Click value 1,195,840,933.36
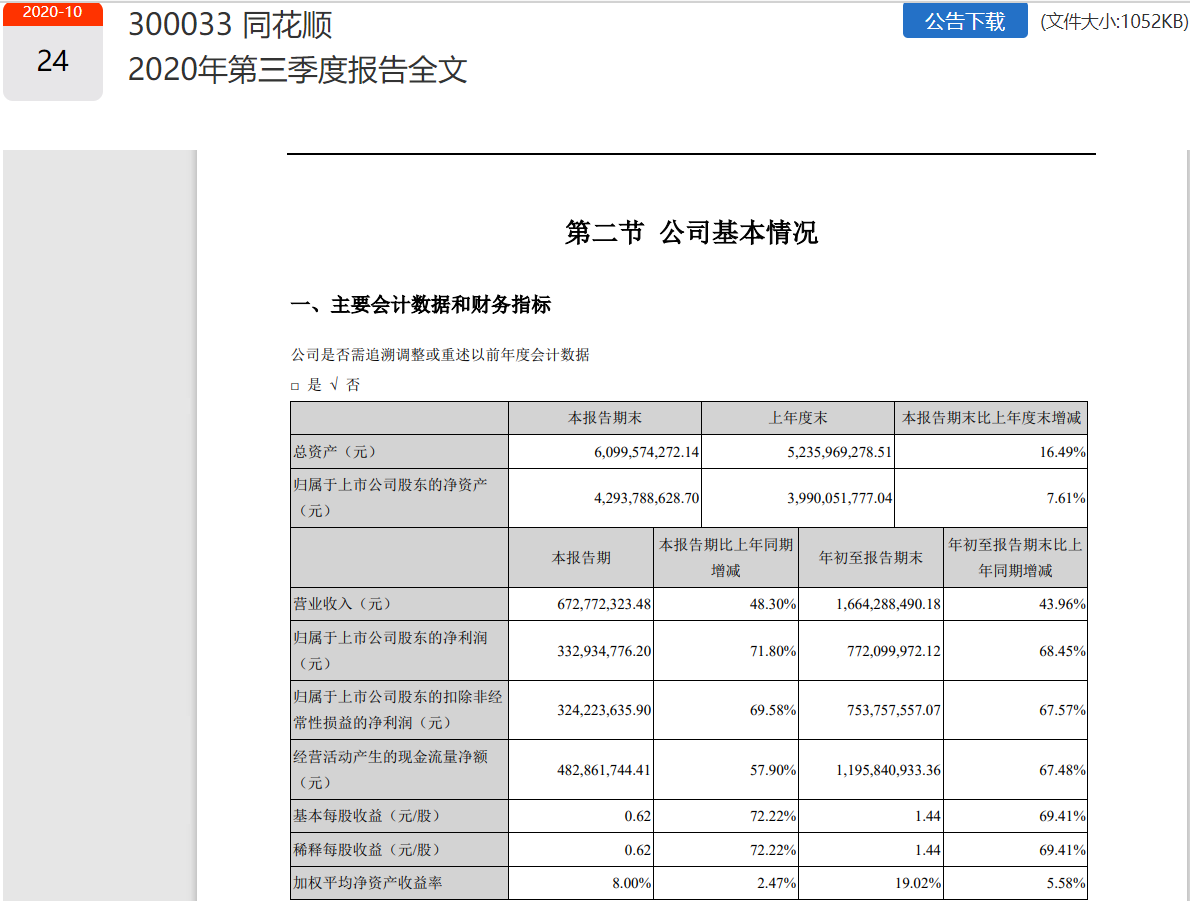The width and height of the screenshot is (1190, 901). 889,770
